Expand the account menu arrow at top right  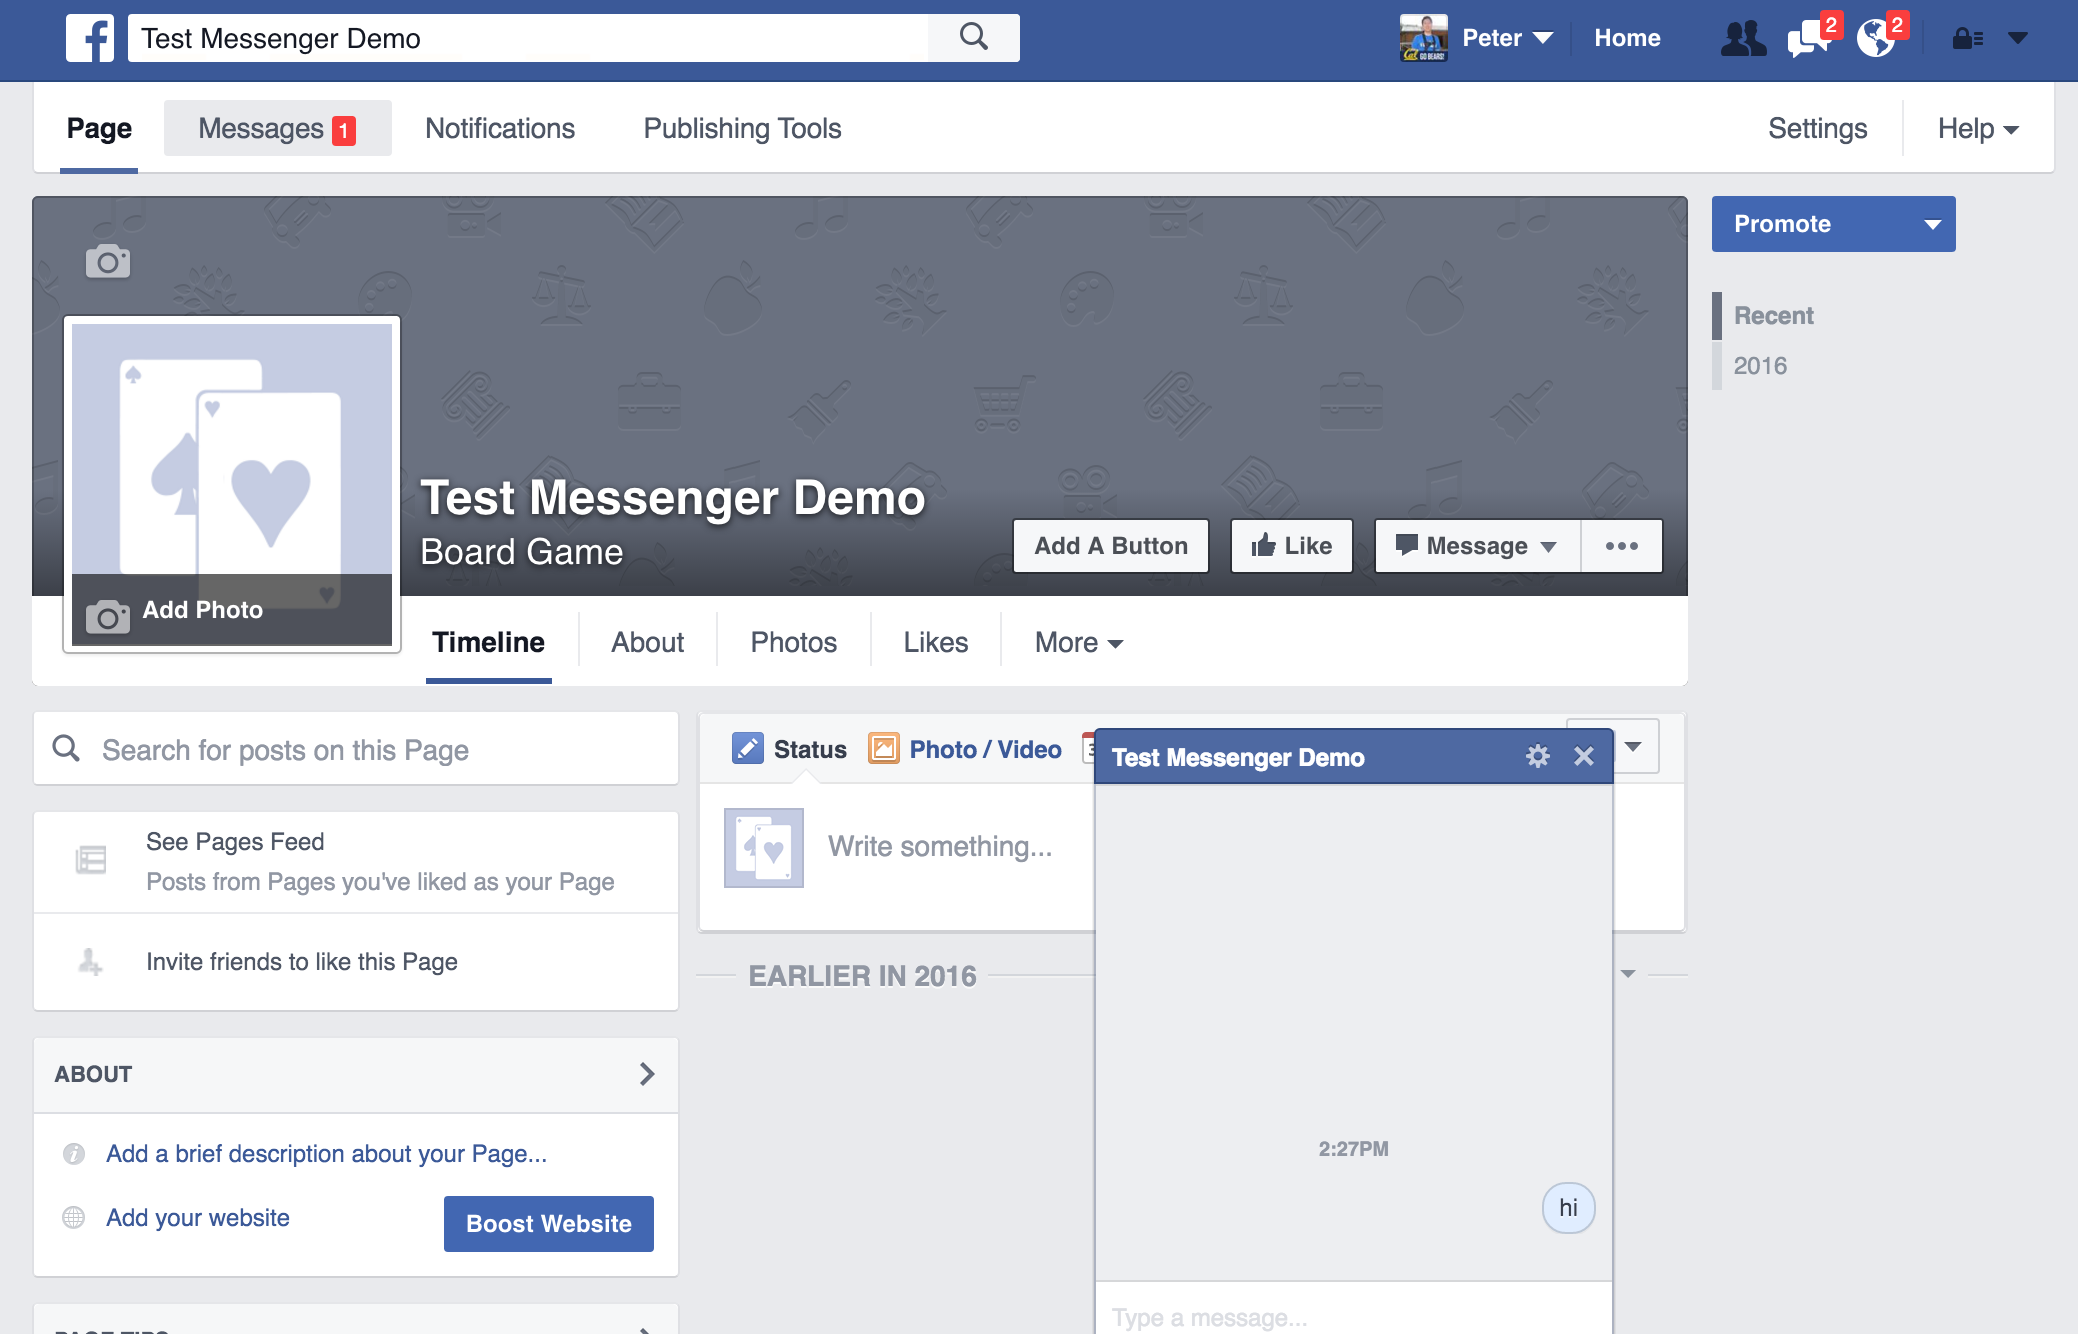(x=2018, y=38)
